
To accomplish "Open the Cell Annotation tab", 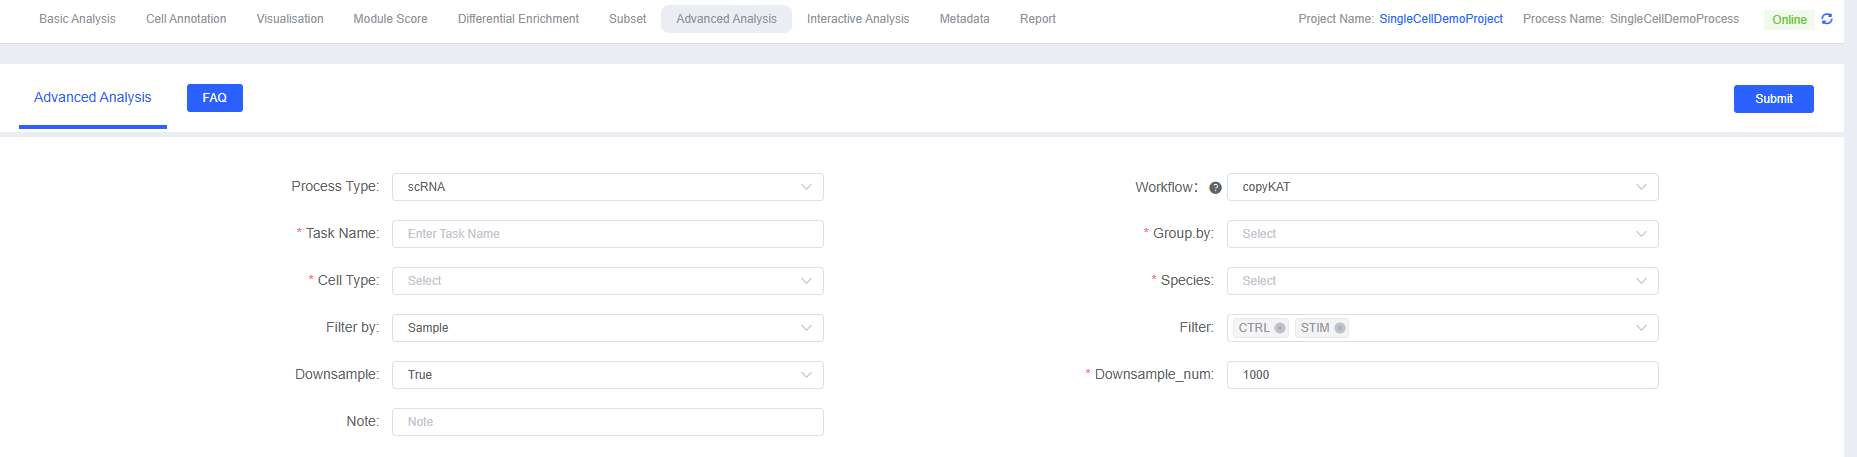I will coord(186,19).
